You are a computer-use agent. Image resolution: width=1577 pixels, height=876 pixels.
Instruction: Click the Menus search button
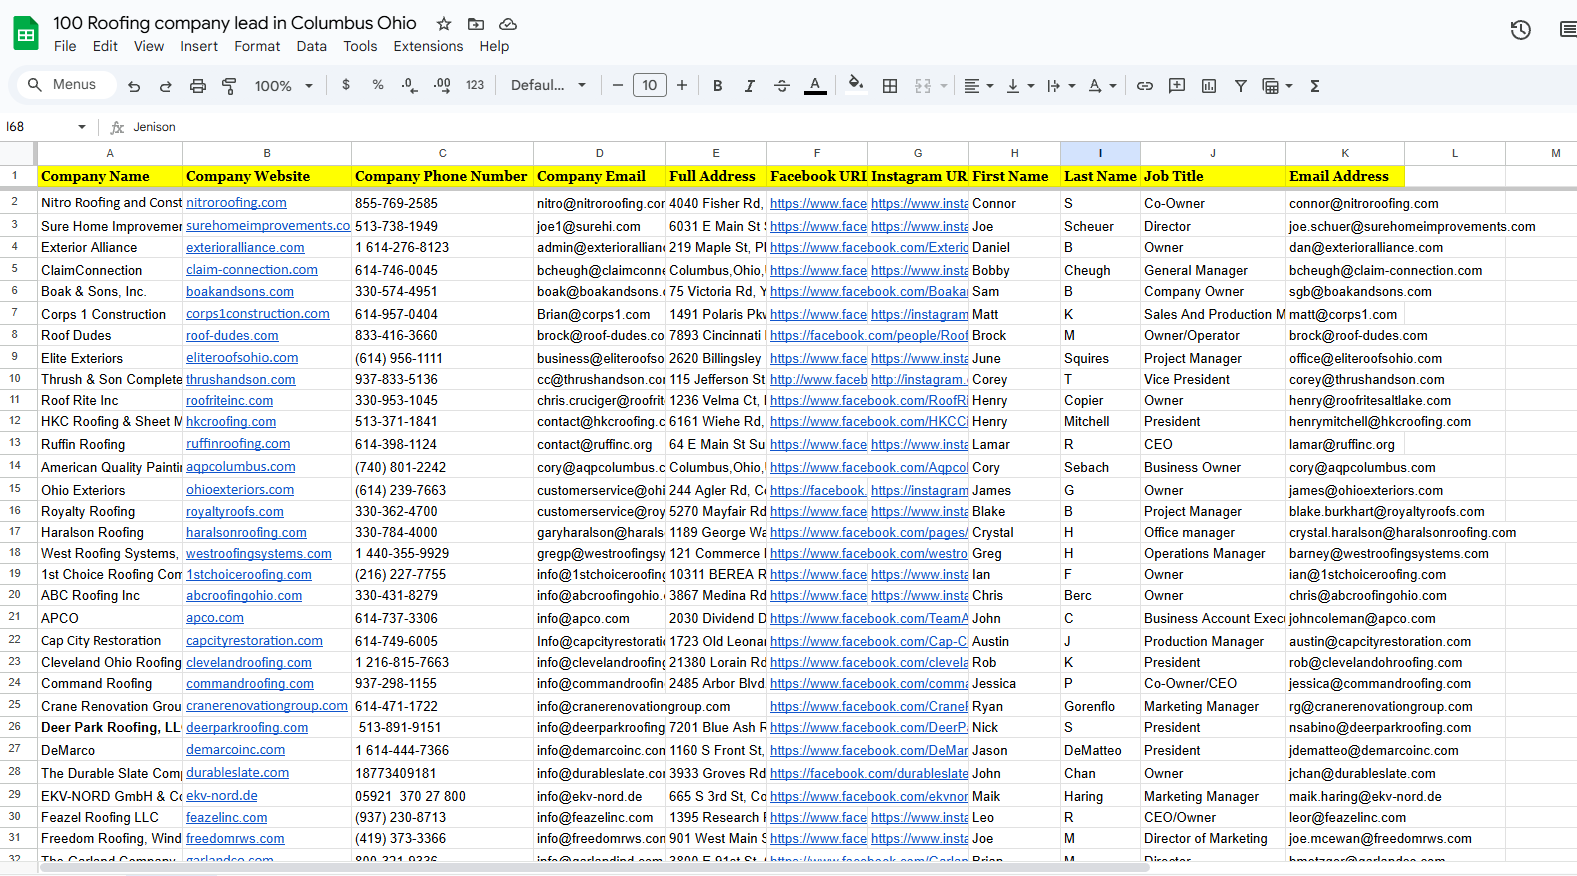63,85
